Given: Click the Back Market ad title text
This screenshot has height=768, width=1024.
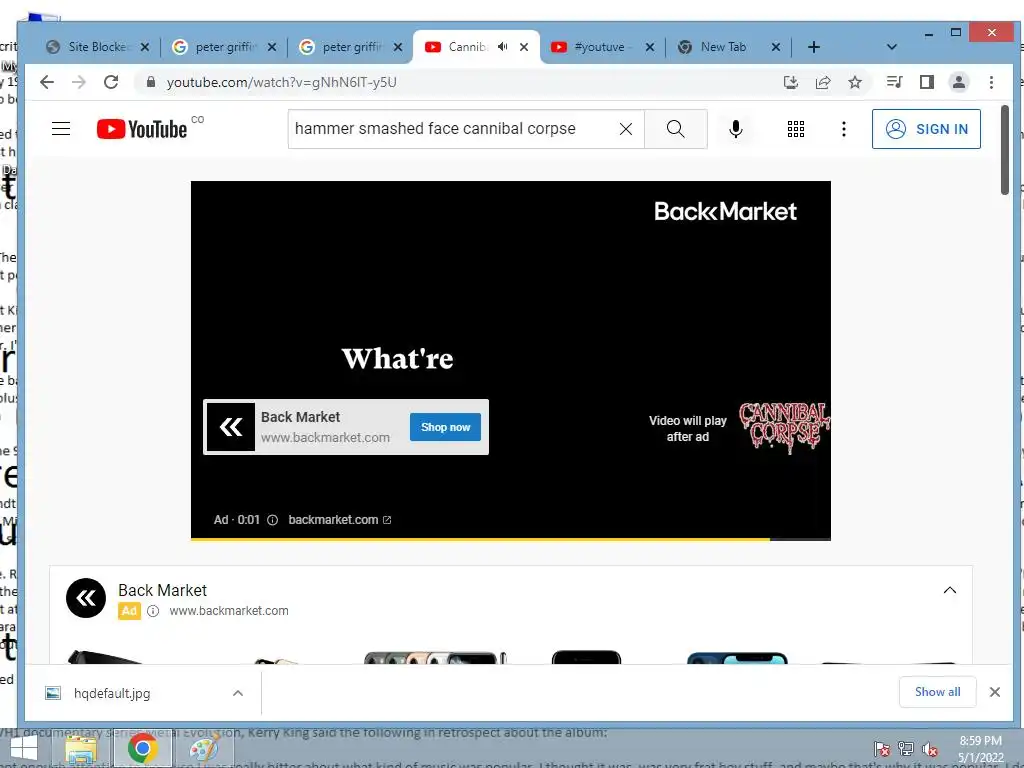Looking at the screenshot, I should click(163, 590).
